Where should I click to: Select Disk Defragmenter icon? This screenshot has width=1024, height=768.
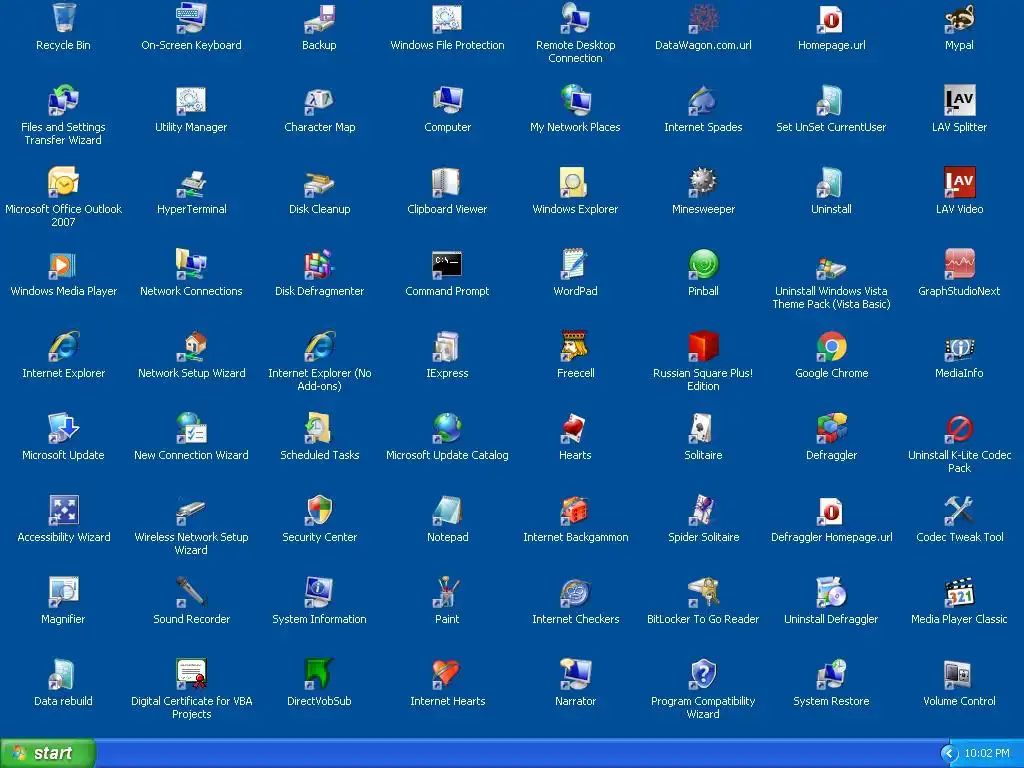coord(319,264)
